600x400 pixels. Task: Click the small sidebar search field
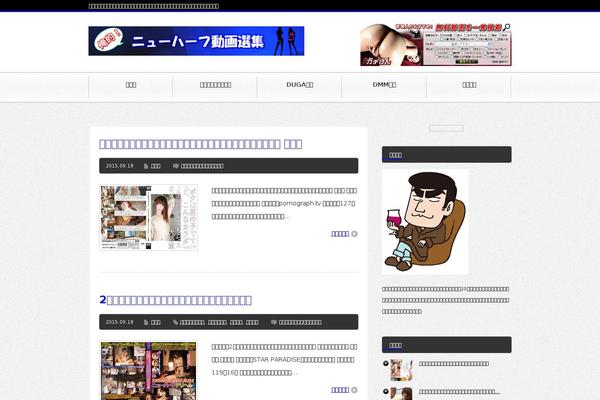(447, 128)
